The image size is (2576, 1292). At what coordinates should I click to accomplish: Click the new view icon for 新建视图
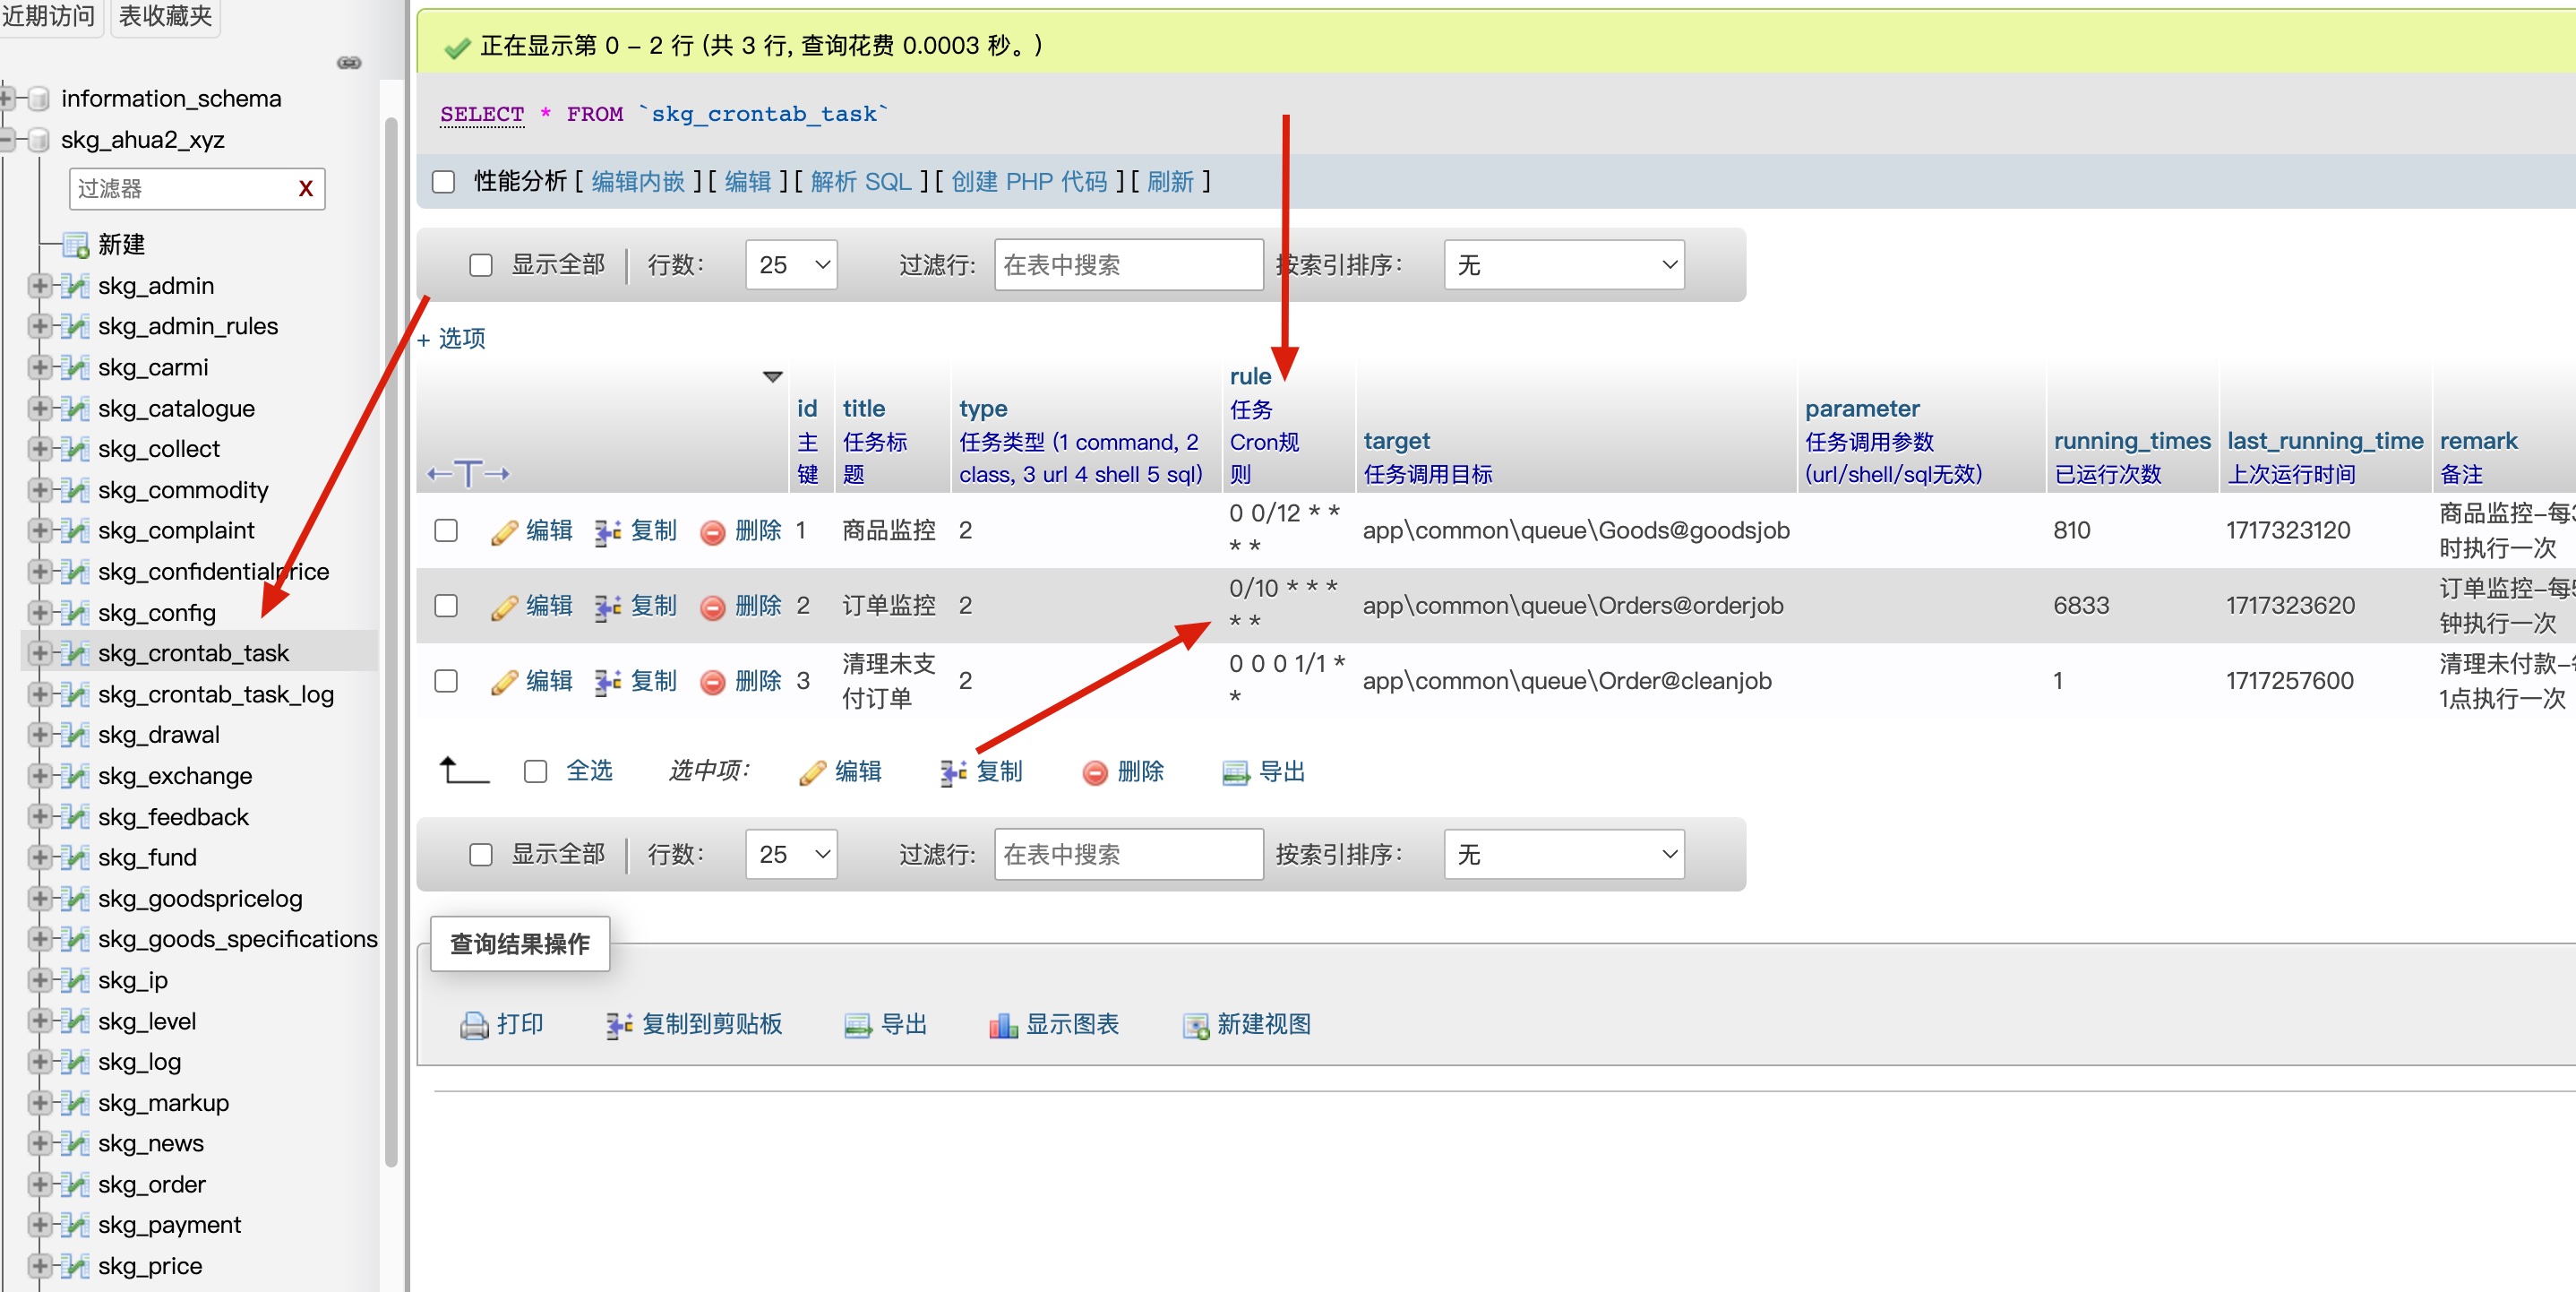pyautogui.click(x=1196, y=1025)
